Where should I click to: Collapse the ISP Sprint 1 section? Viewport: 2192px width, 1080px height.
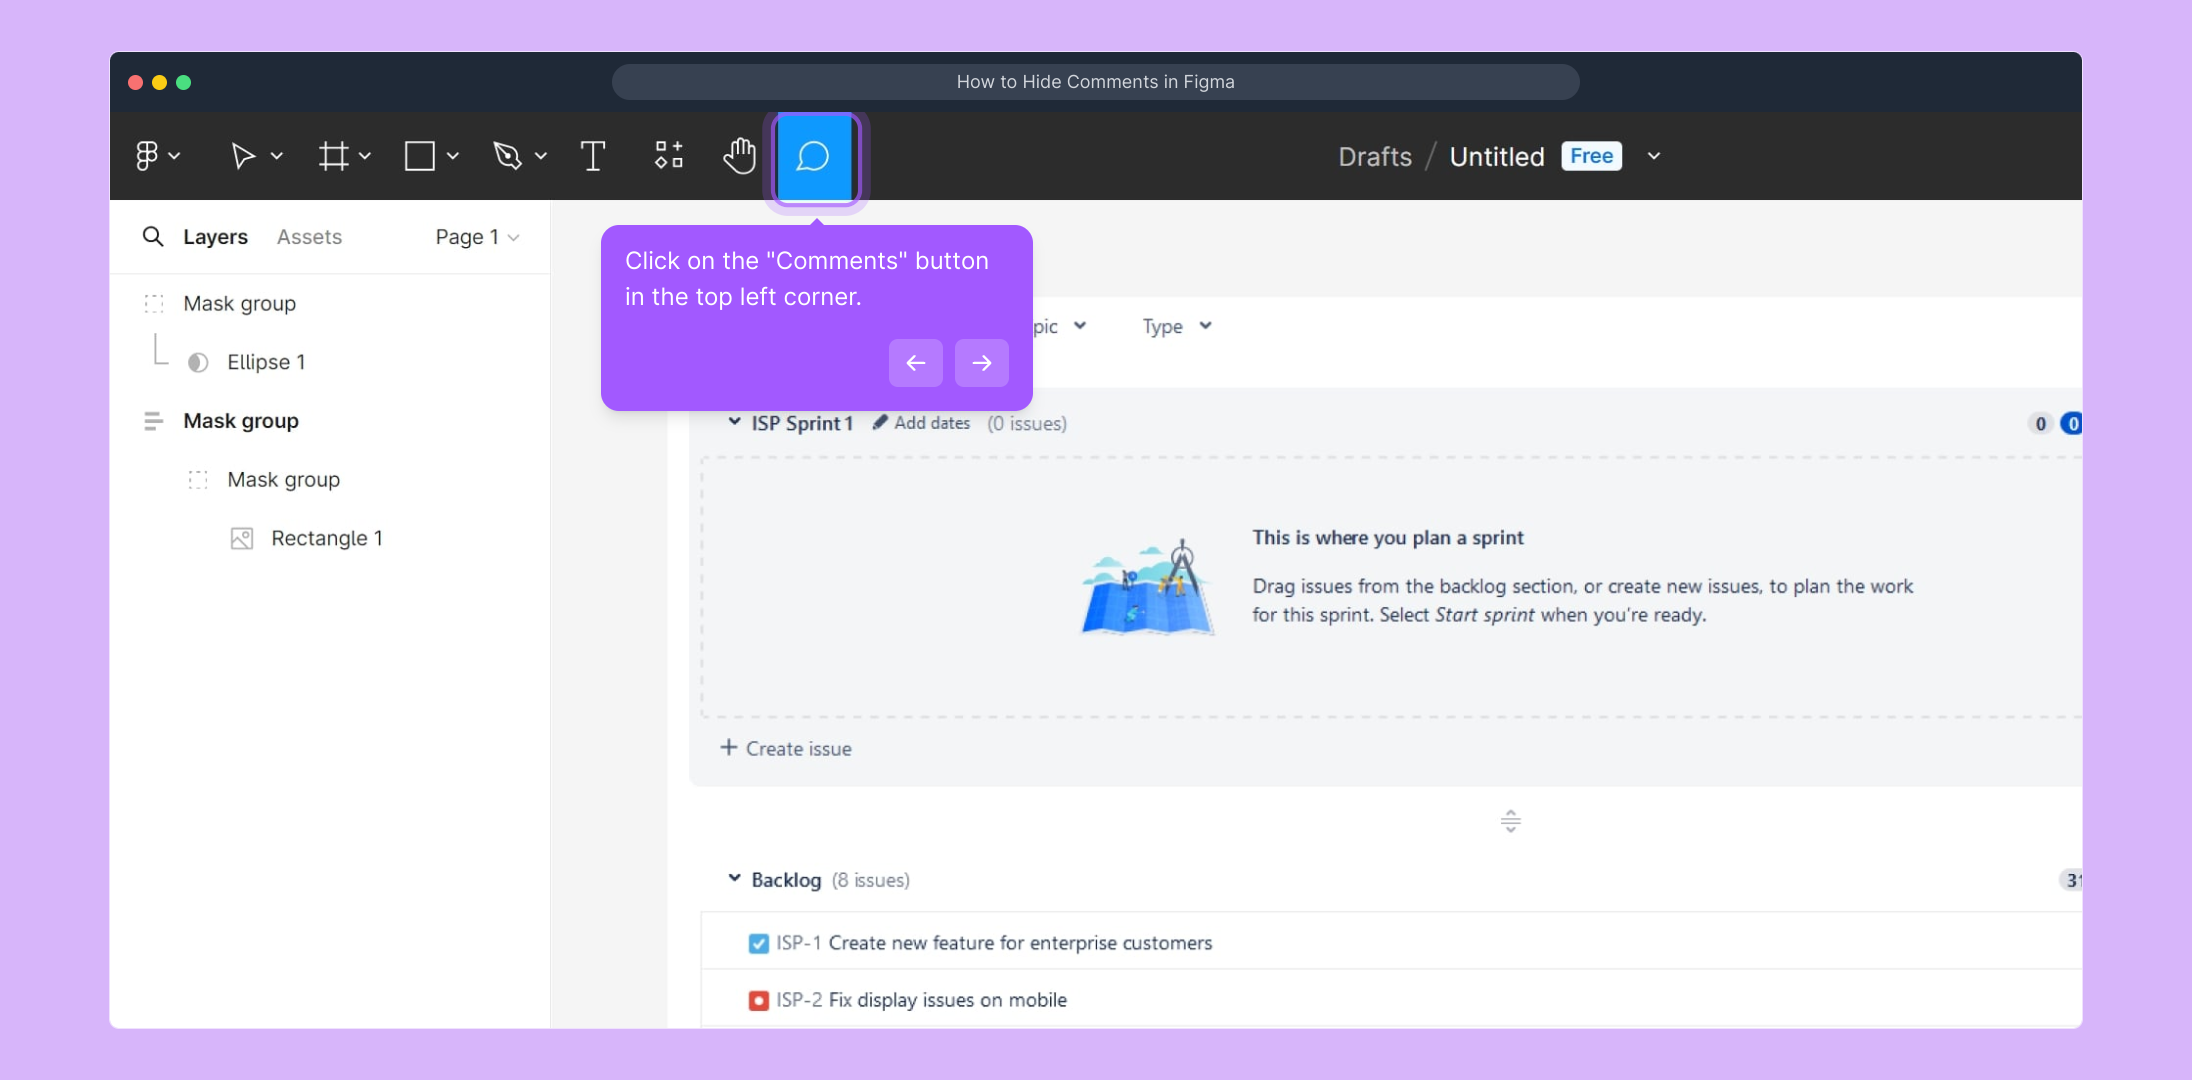734,422
